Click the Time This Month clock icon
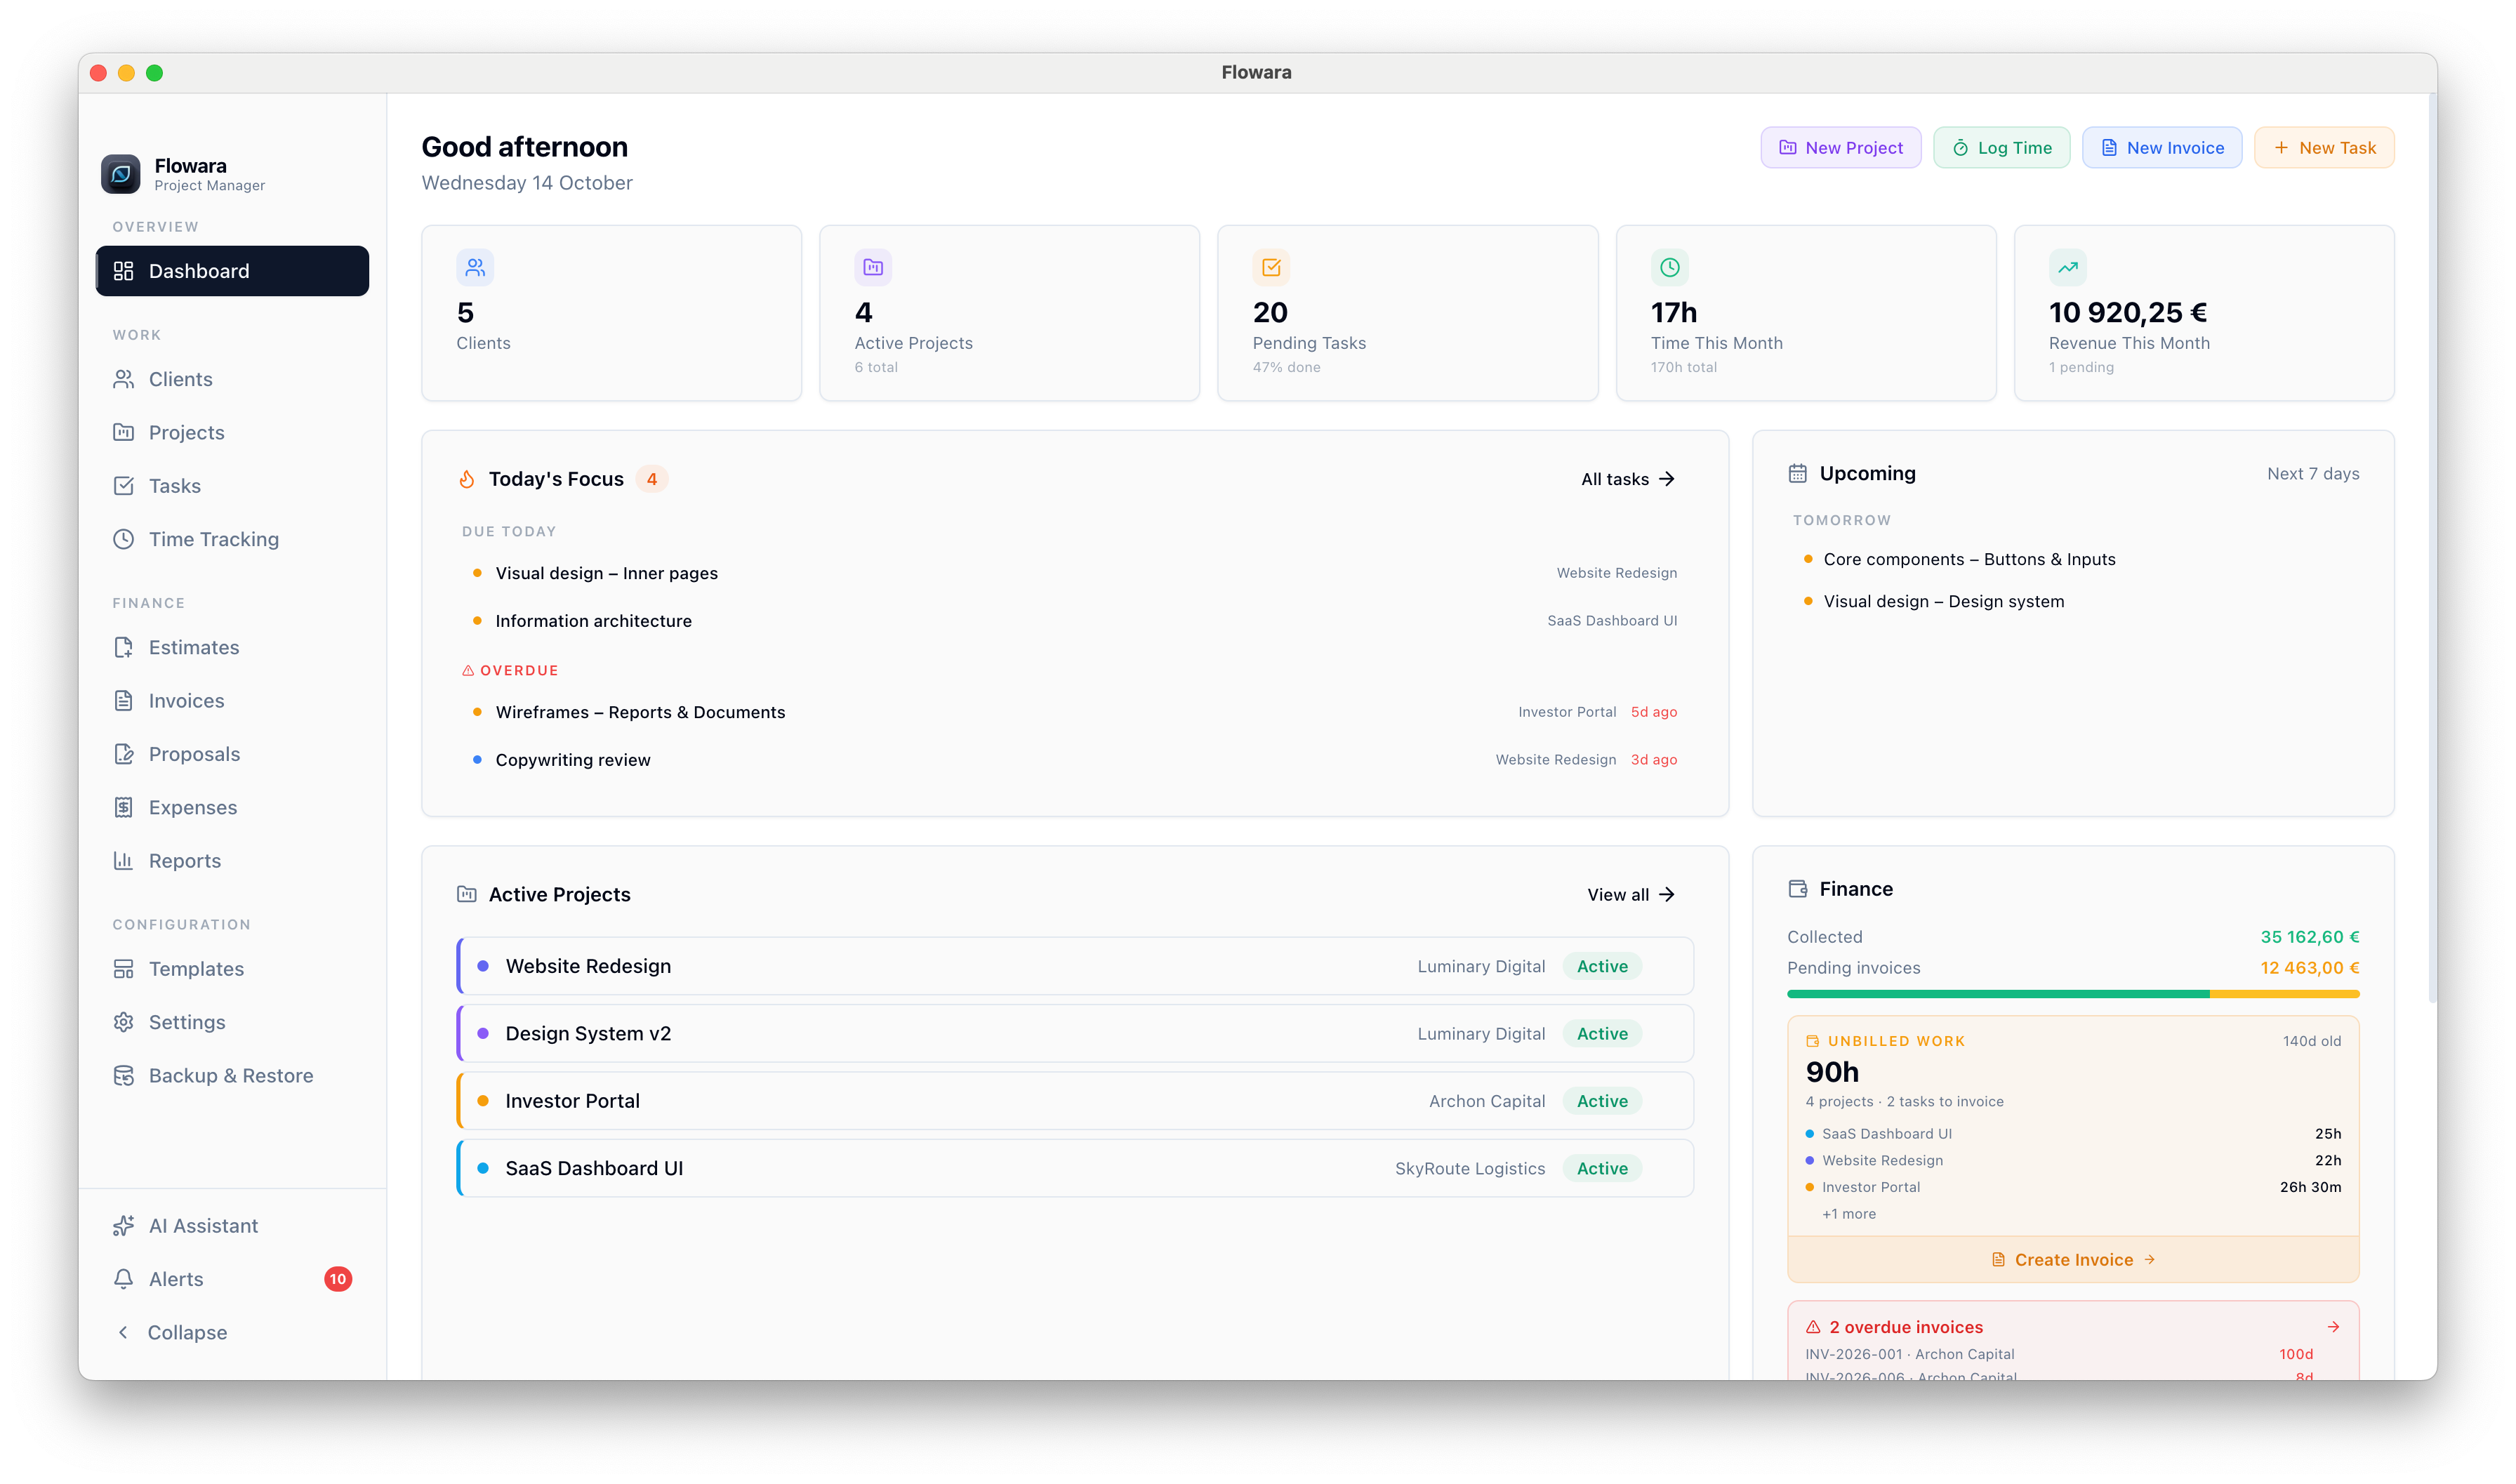2516x1484 pixels. (x=1669, y=267)
